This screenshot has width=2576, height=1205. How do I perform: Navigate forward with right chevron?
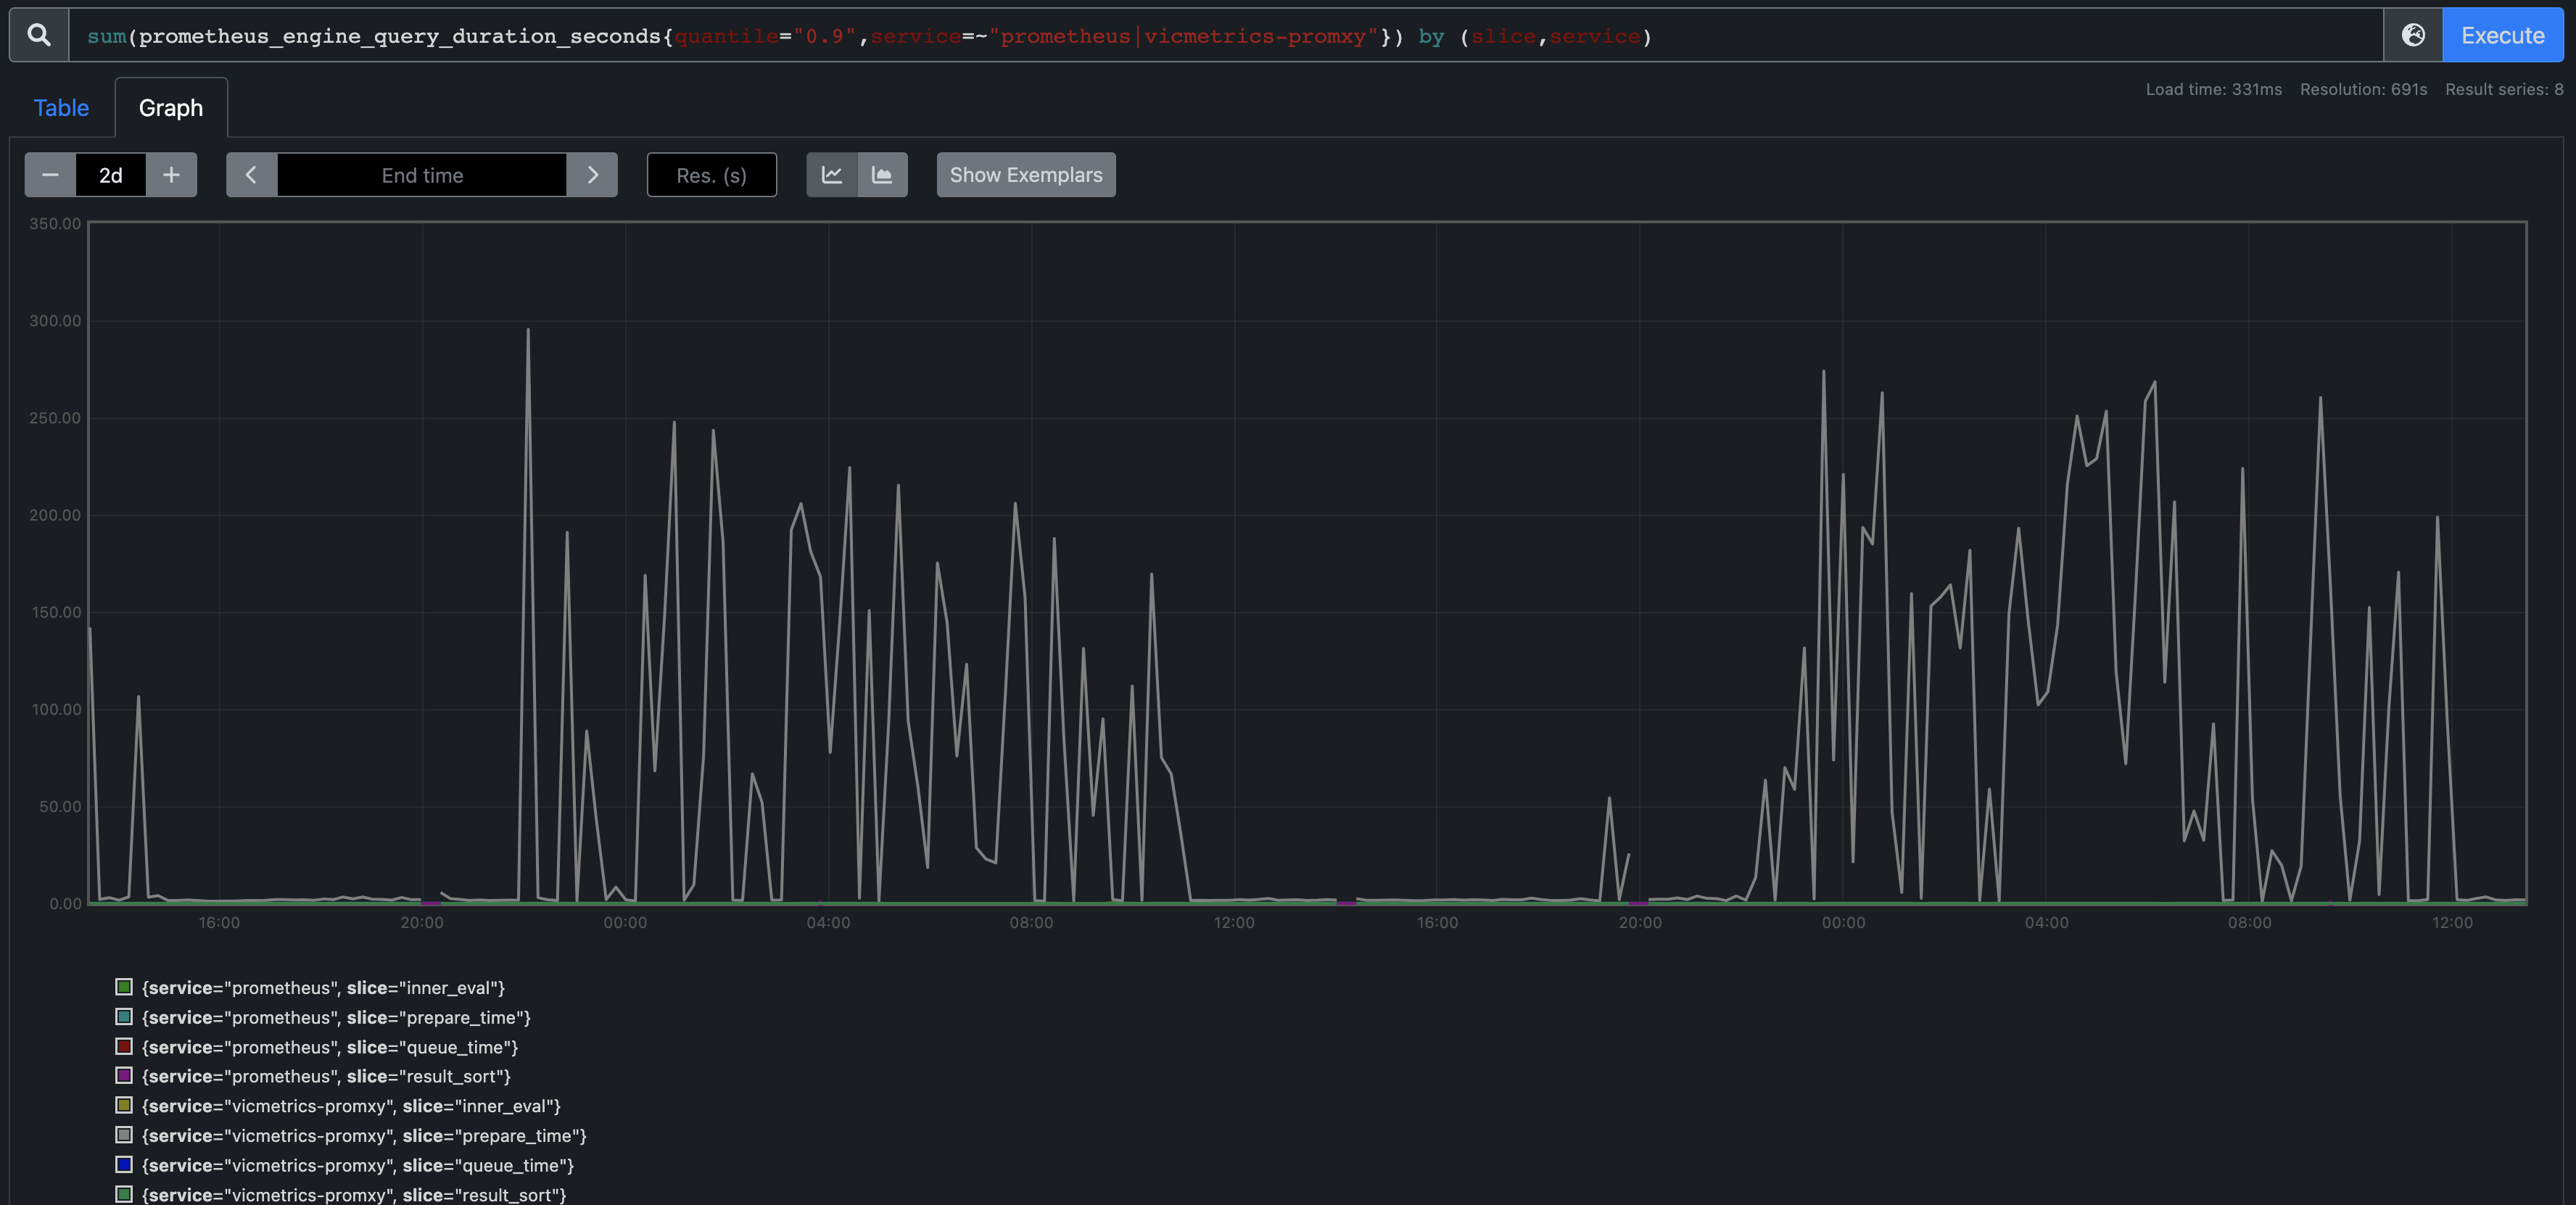click(x=593, y=174)
